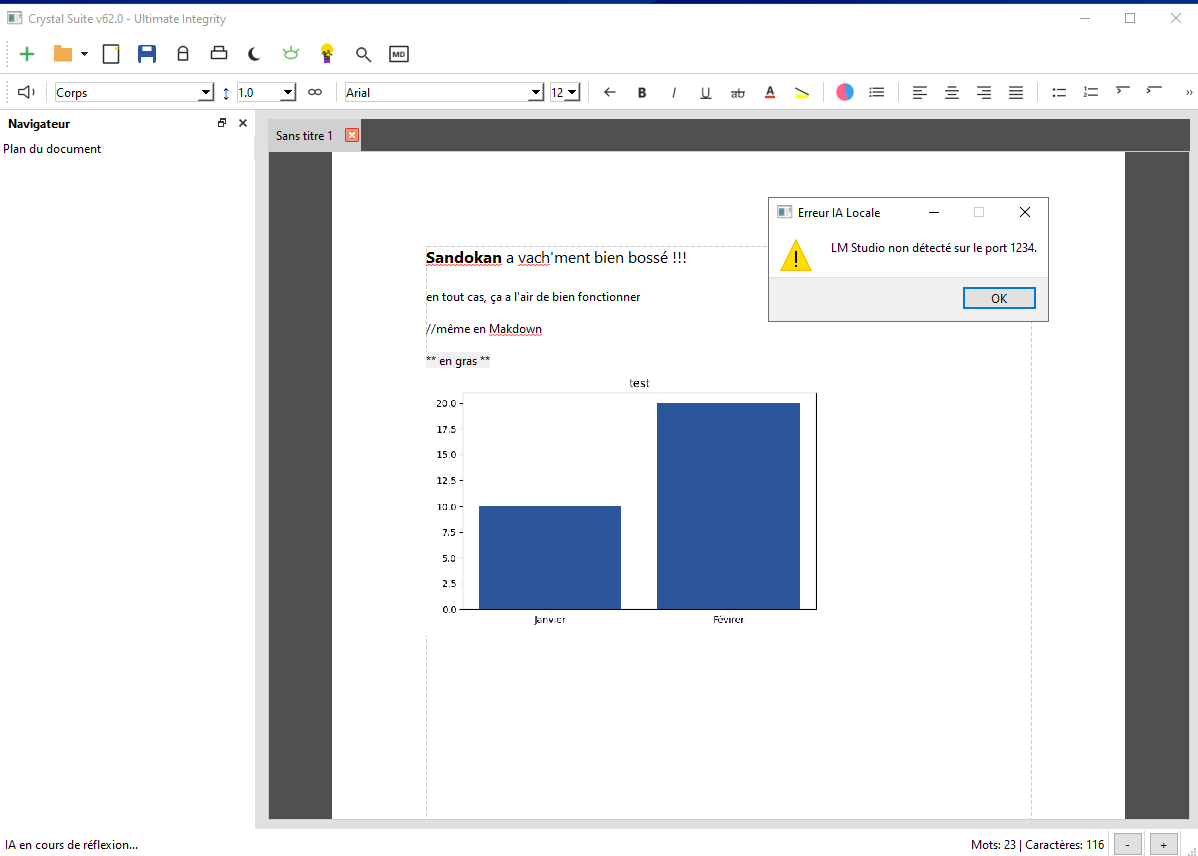The width and height of the screenshot is (1198, 856).
Task: Save the document with the floppy disk icon
Action: [x=147, y=54]
